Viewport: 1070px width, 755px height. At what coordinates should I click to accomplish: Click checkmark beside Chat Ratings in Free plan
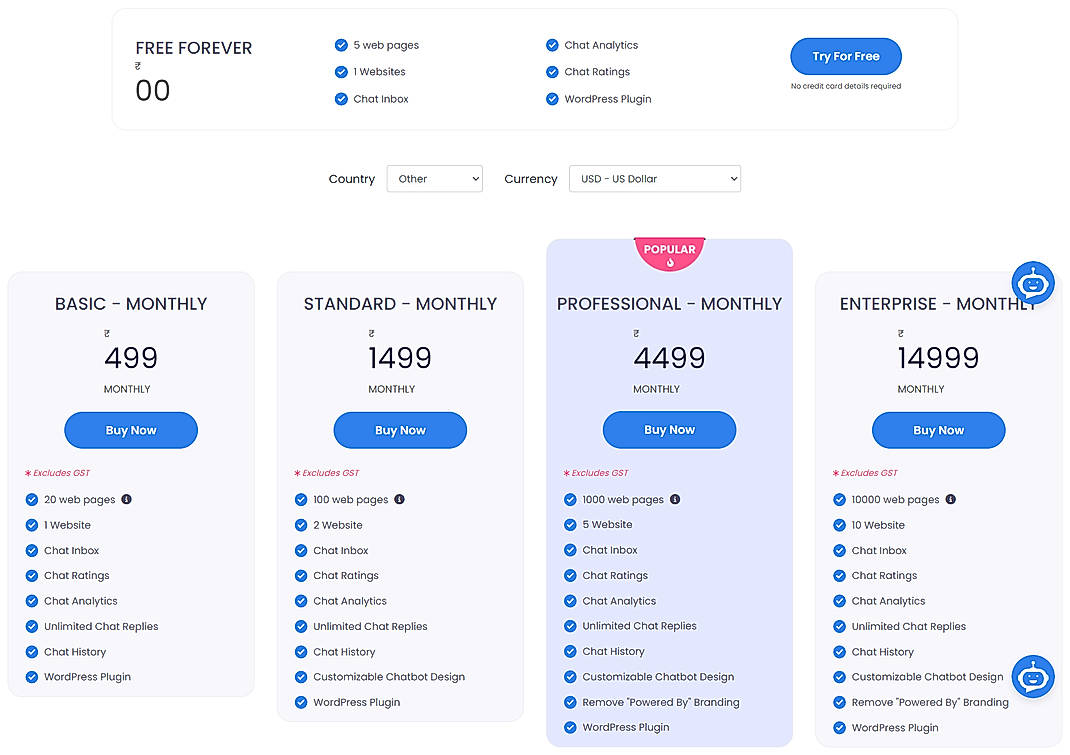click(552, 72)
